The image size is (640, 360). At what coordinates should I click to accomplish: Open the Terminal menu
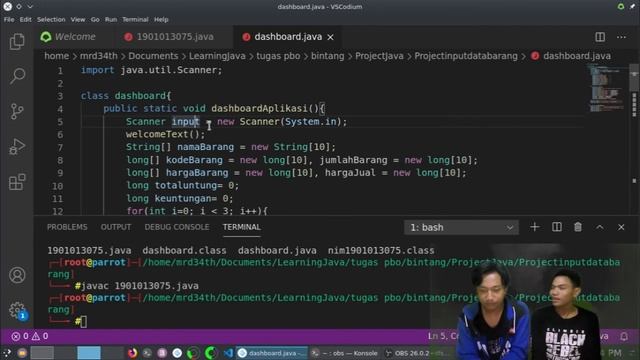135,20
